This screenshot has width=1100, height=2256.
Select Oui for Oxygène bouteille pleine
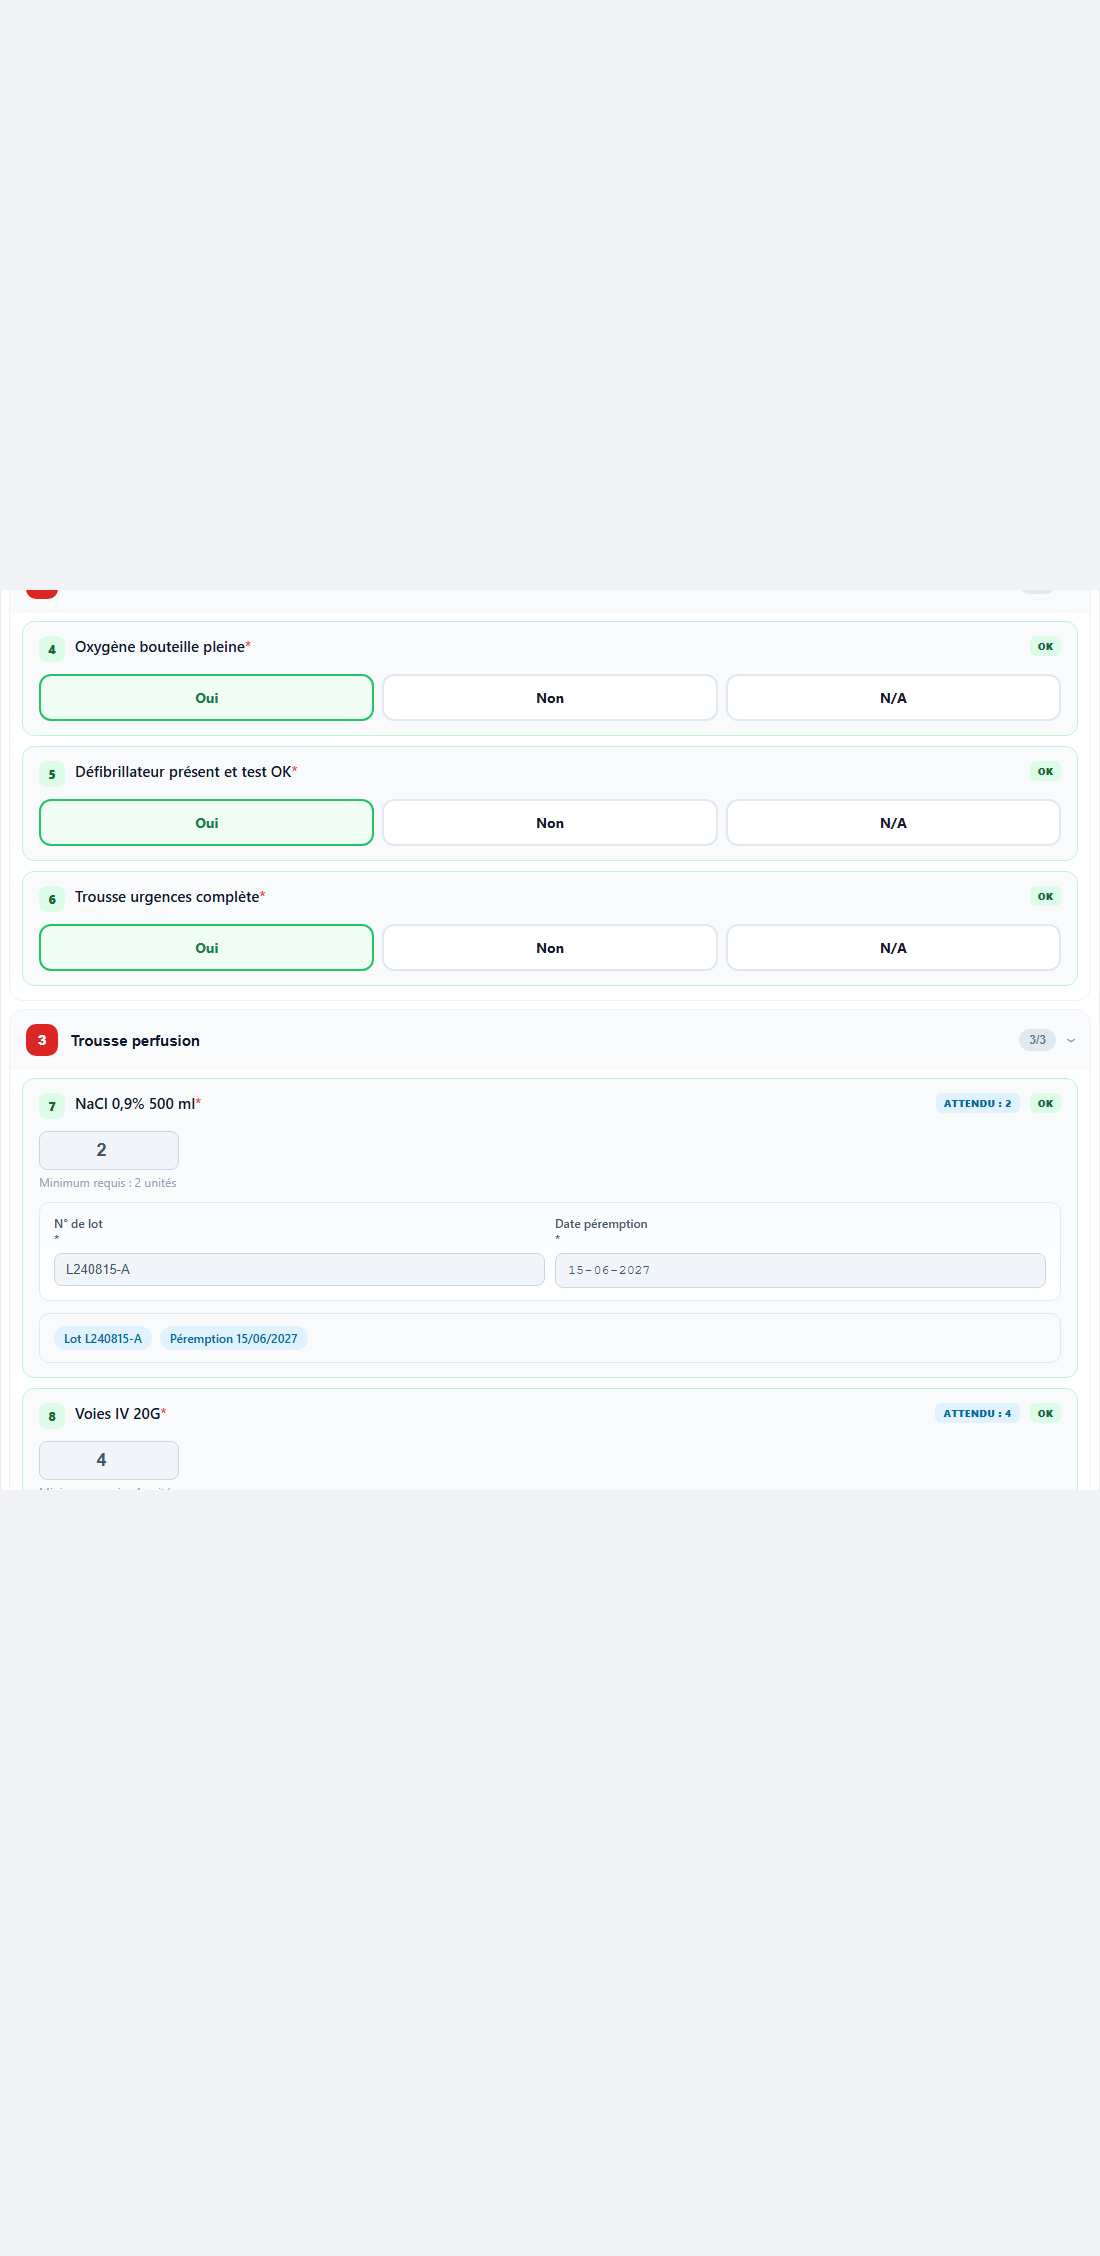[206, 698]
